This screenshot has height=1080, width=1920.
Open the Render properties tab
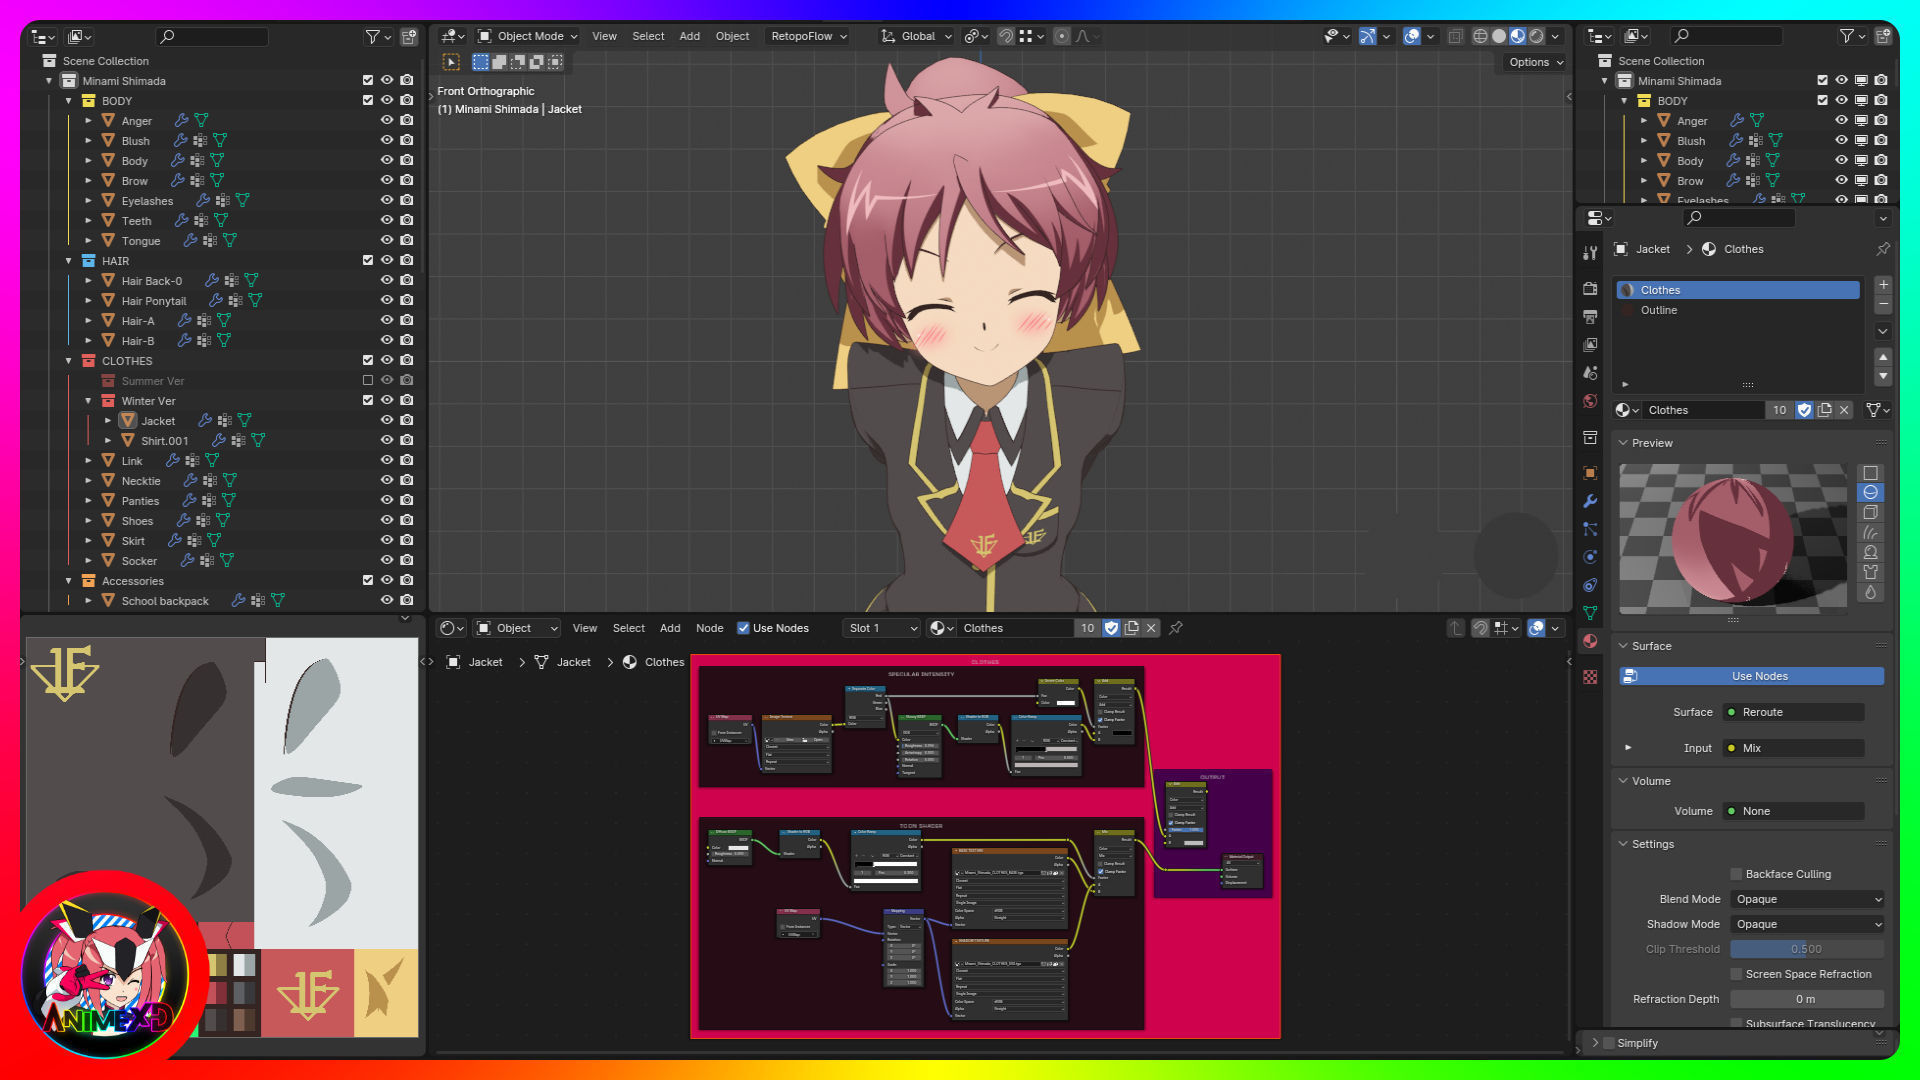pos(1590,289)
